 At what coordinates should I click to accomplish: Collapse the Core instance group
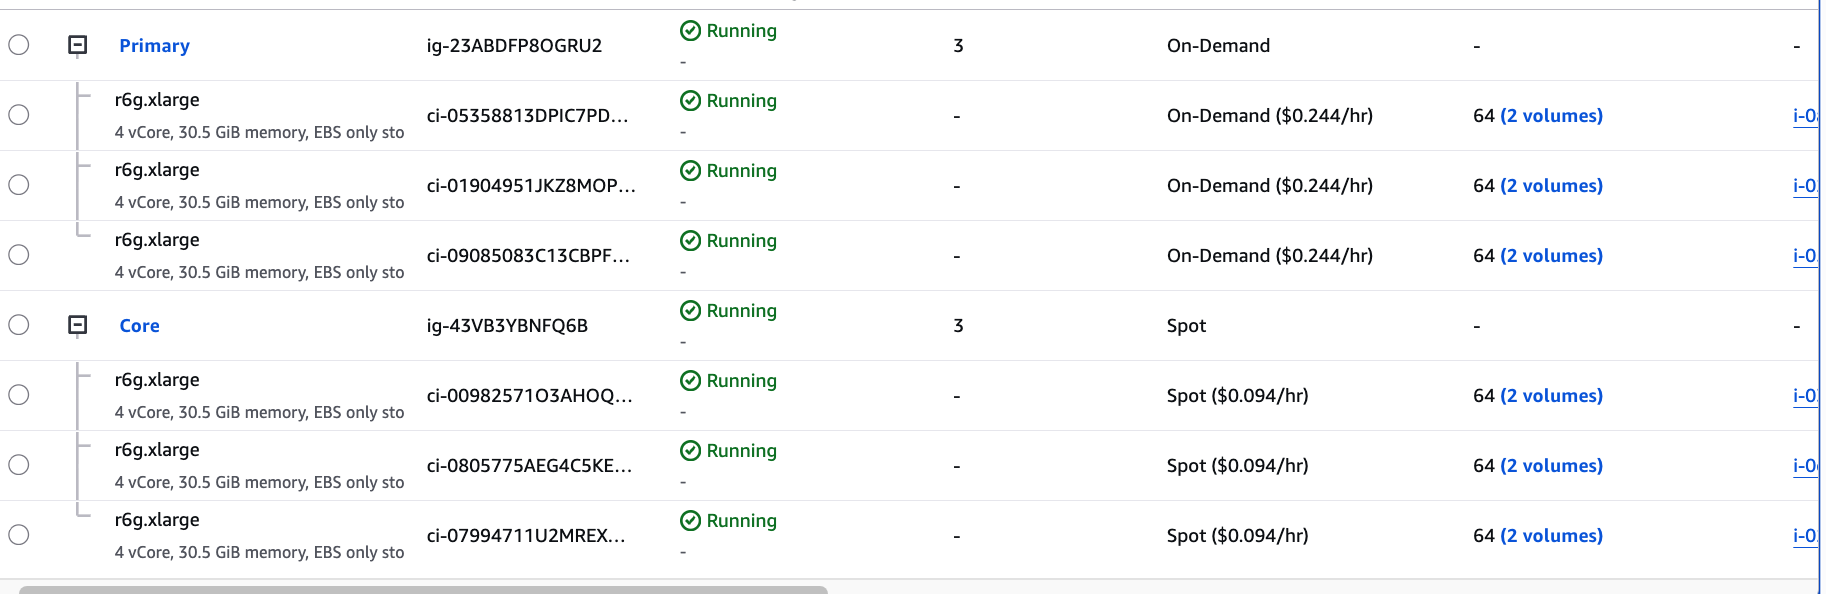(78, 325)
